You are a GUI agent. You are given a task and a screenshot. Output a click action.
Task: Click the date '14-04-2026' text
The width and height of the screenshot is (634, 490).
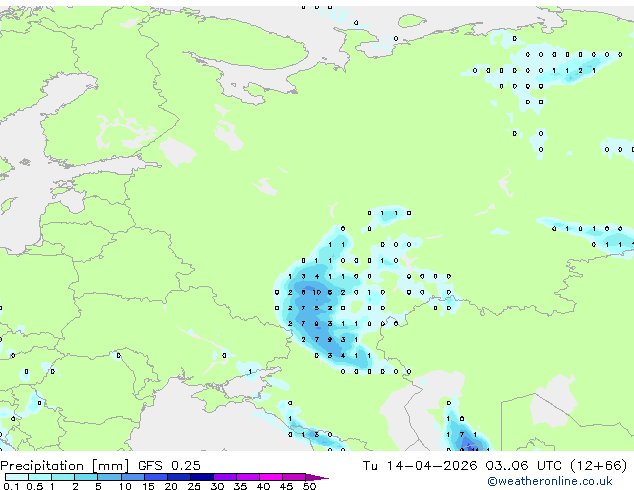click(431, 466)
